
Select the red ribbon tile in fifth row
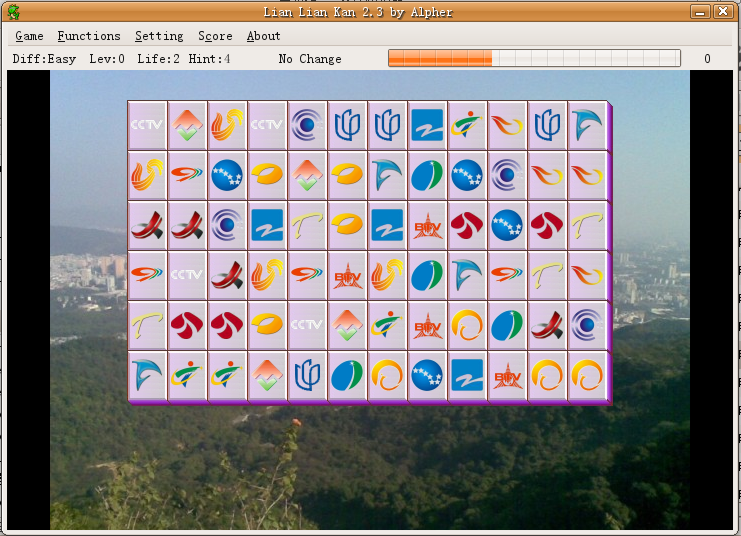547,326
